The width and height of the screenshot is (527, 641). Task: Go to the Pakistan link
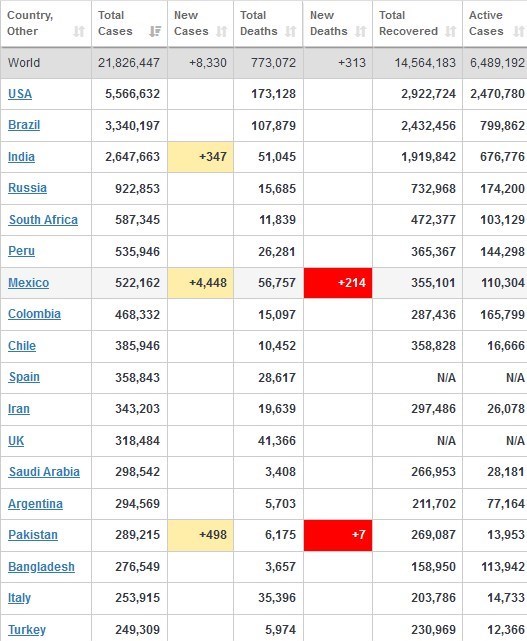pyautogui.click(x=33, y=535)
